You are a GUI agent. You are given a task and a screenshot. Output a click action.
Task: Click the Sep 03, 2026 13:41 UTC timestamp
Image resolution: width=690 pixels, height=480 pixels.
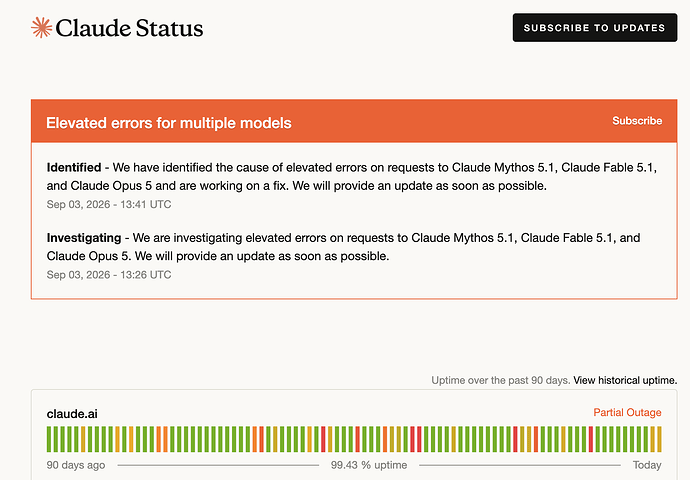pos(109,204)
